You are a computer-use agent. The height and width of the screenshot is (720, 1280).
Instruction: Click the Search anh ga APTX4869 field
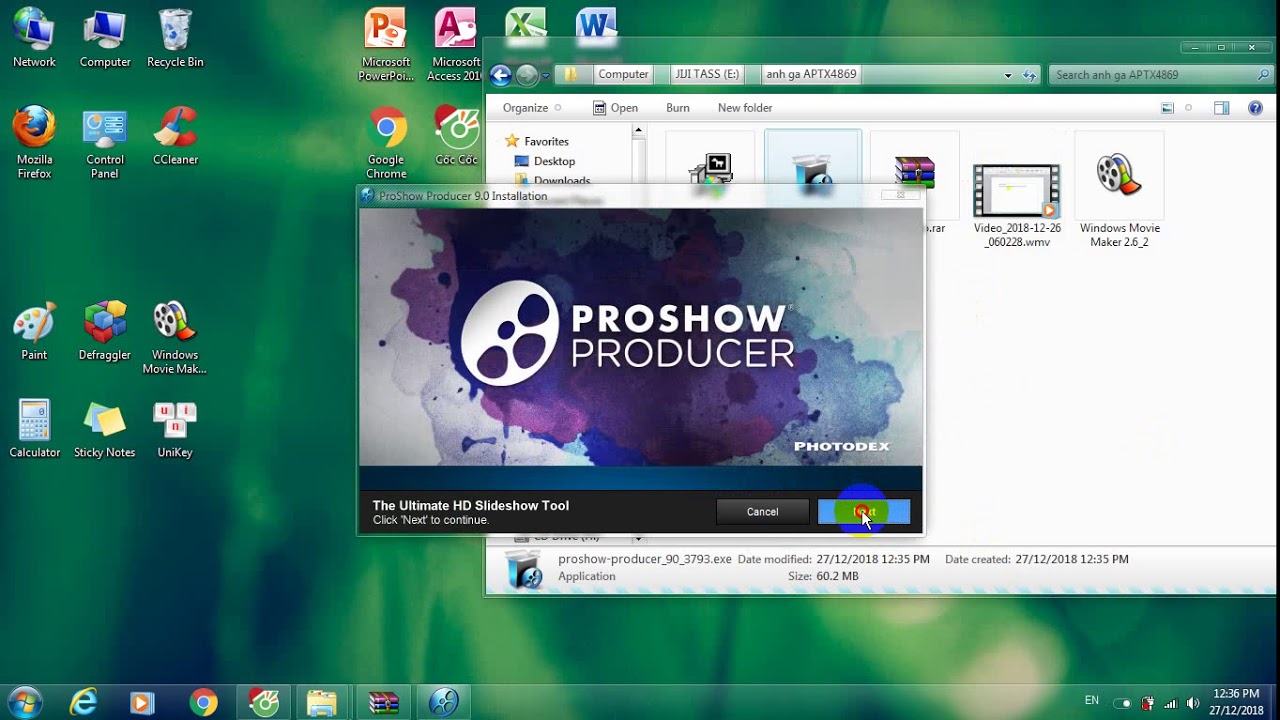point(1161,75)
